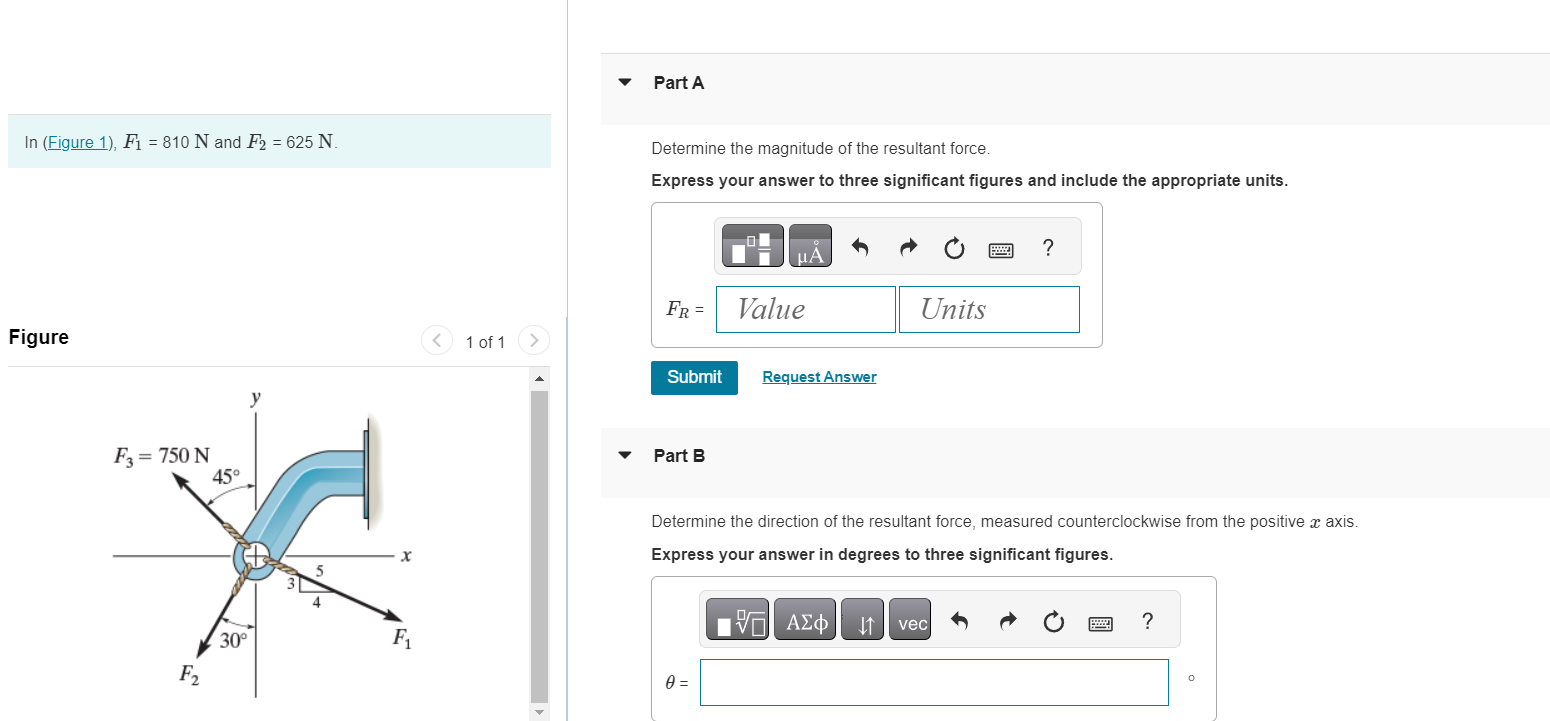Click the help question mark icon in Part B

(1147, 621)
